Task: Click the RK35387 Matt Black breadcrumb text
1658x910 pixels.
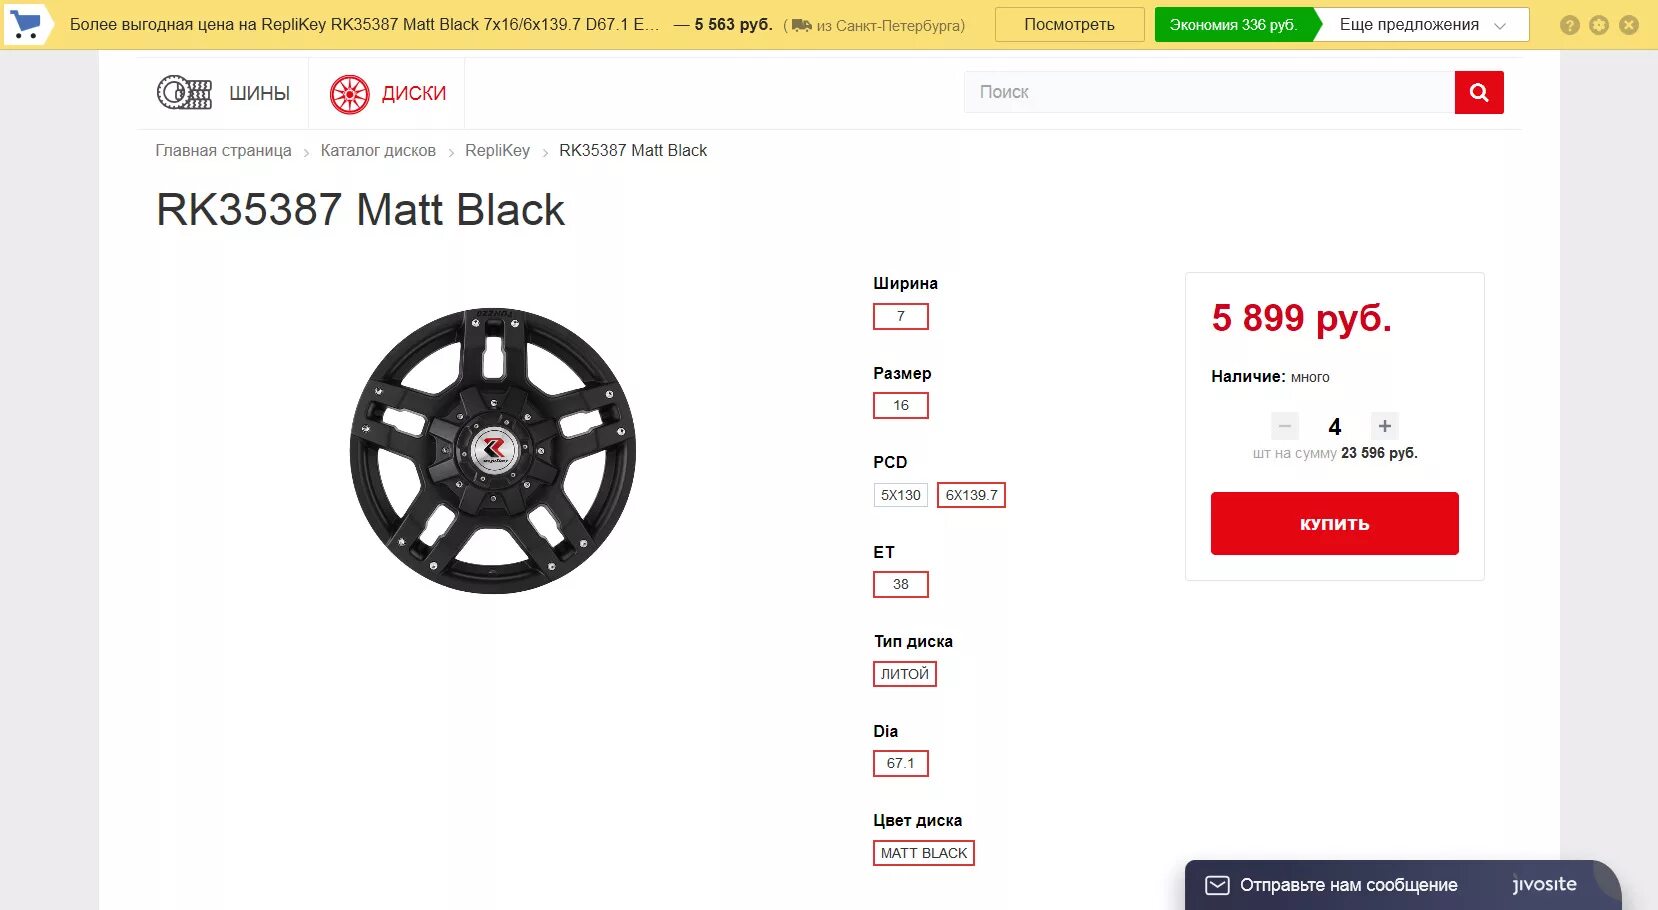Action: click(633, 150)
